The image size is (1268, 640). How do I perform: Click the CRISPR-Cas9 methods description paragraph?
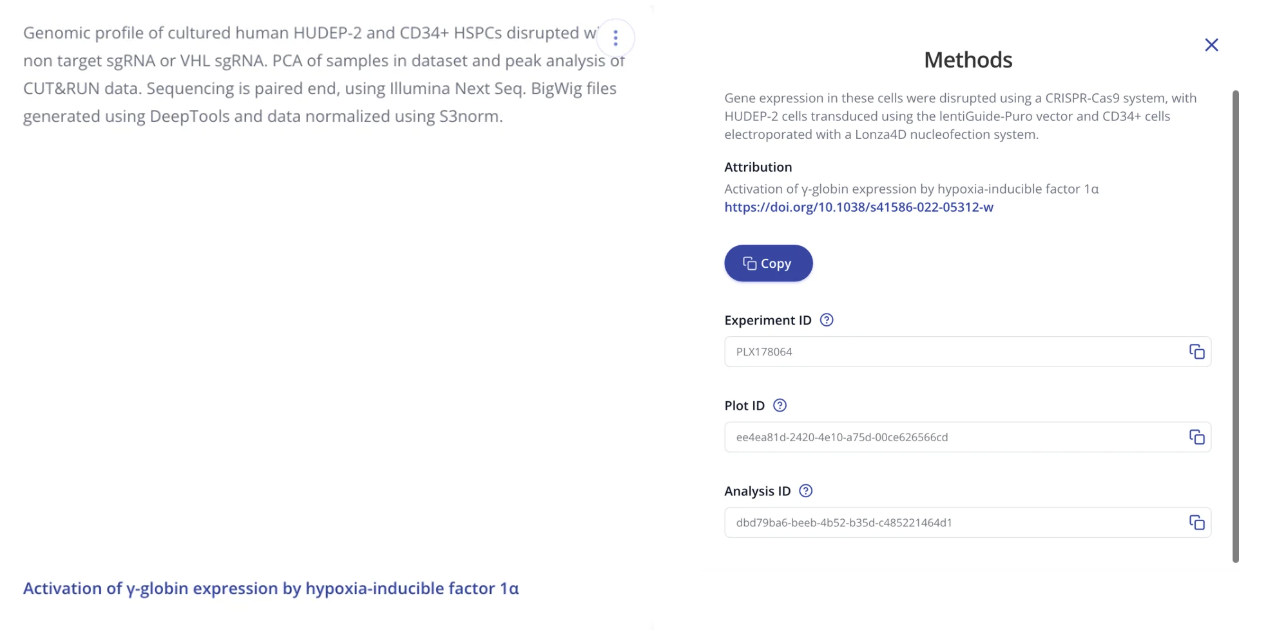pos(960,116)
